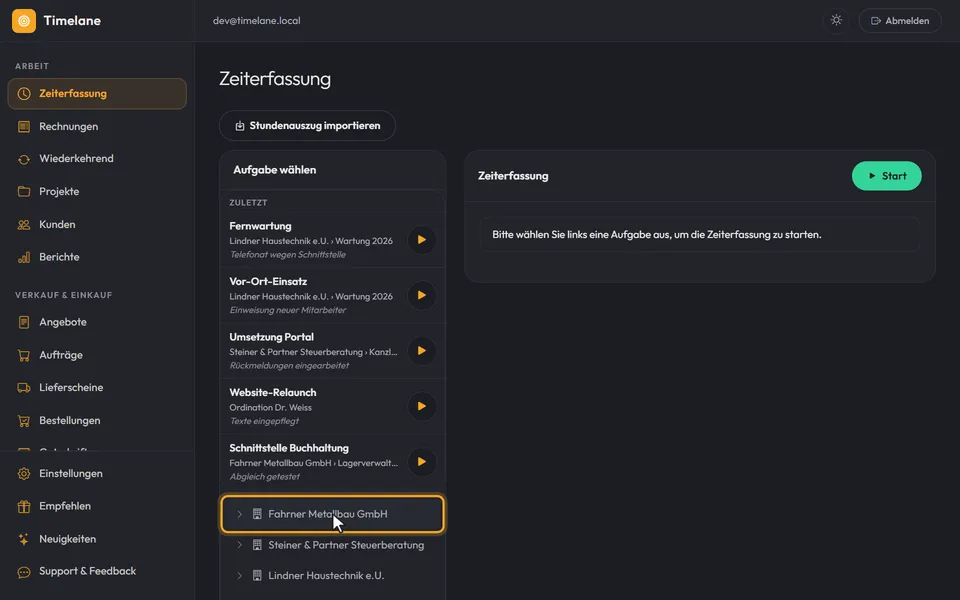Start timer for Fernwartung task
Viewport: 960px width, 600px height.
pos(422,240)
